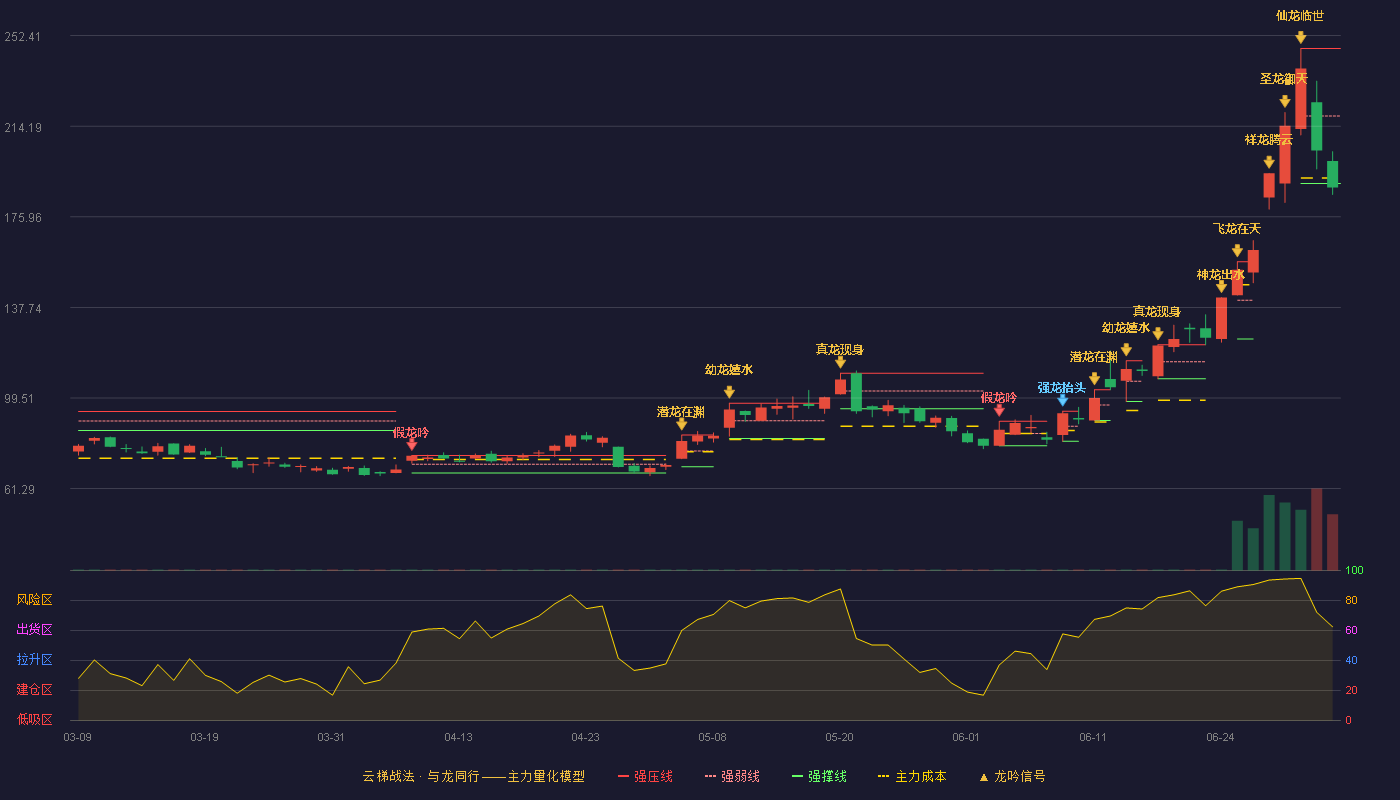Click the 05-08 date label
This screenshot has height=800, width=1400.
tap(712, 737)
